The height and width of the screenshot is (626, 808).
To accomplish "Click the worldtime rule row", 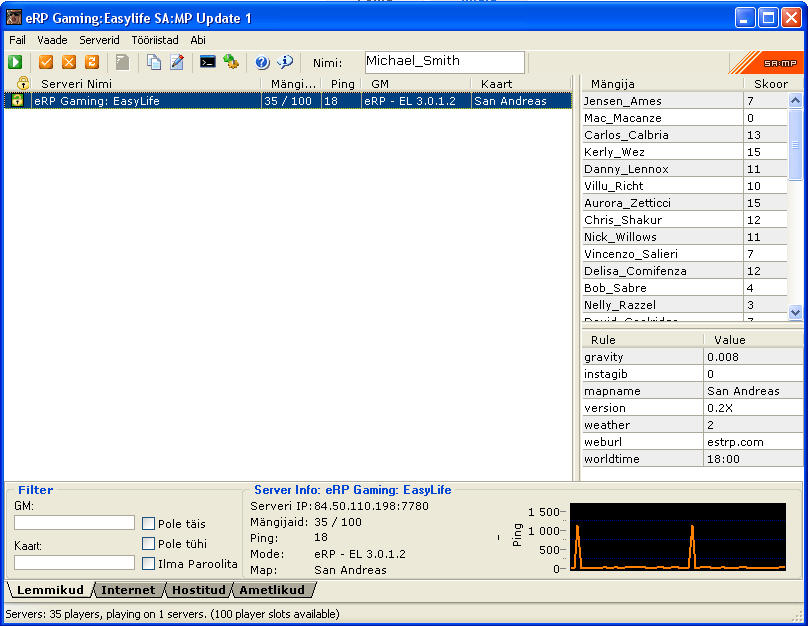I will click(693, 459).
